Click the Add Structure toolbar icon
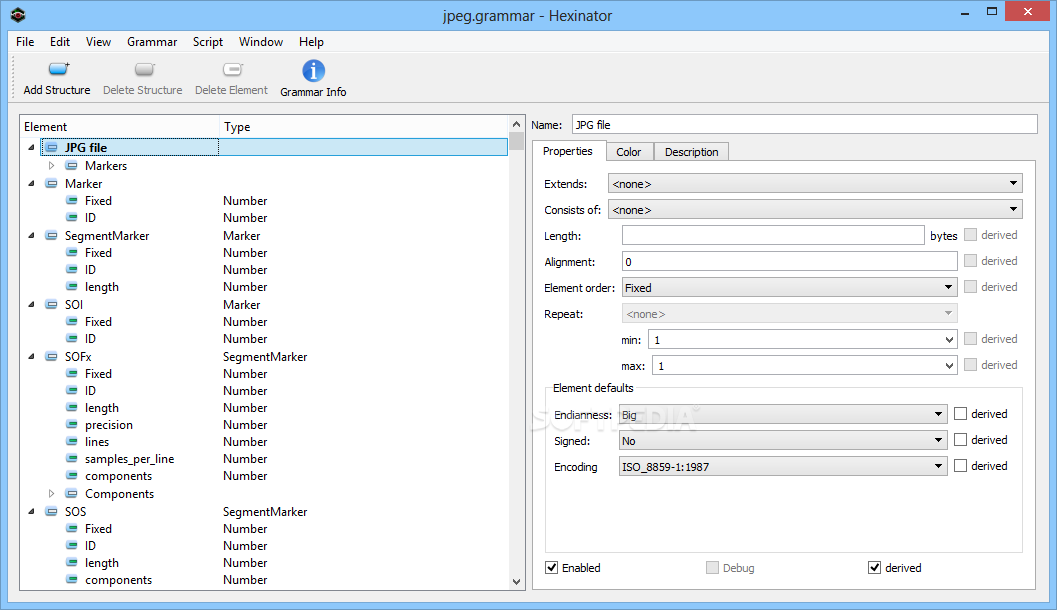Image resolution: width=1057 pixels, height=610 pixels. [59, 69]
